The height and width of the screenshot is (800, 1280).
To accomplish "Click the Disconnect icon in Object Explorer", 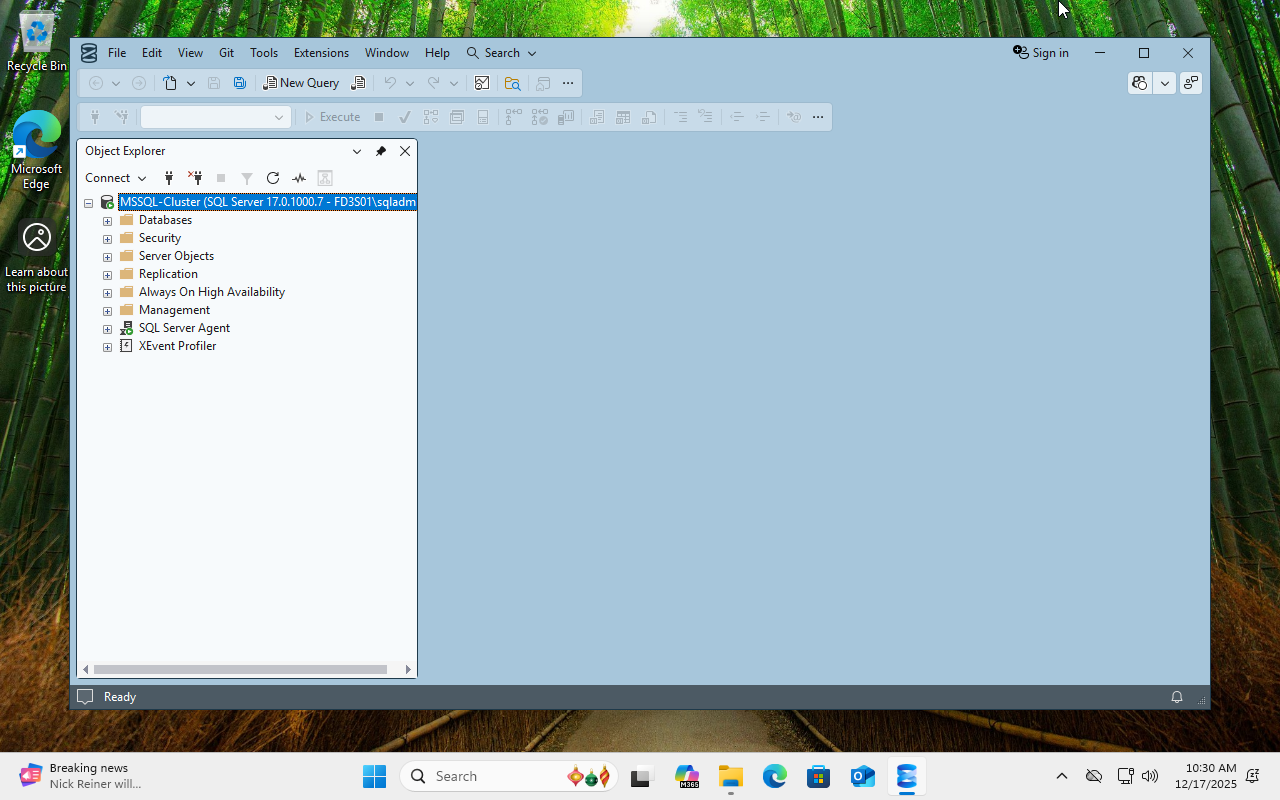I will [x=195, y=178].
